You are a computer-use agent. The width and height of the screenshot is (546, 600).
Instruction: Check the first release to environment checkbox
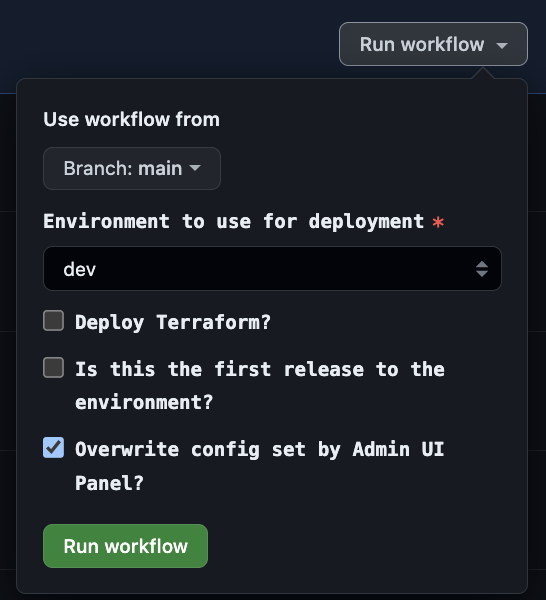click(54, 368)
